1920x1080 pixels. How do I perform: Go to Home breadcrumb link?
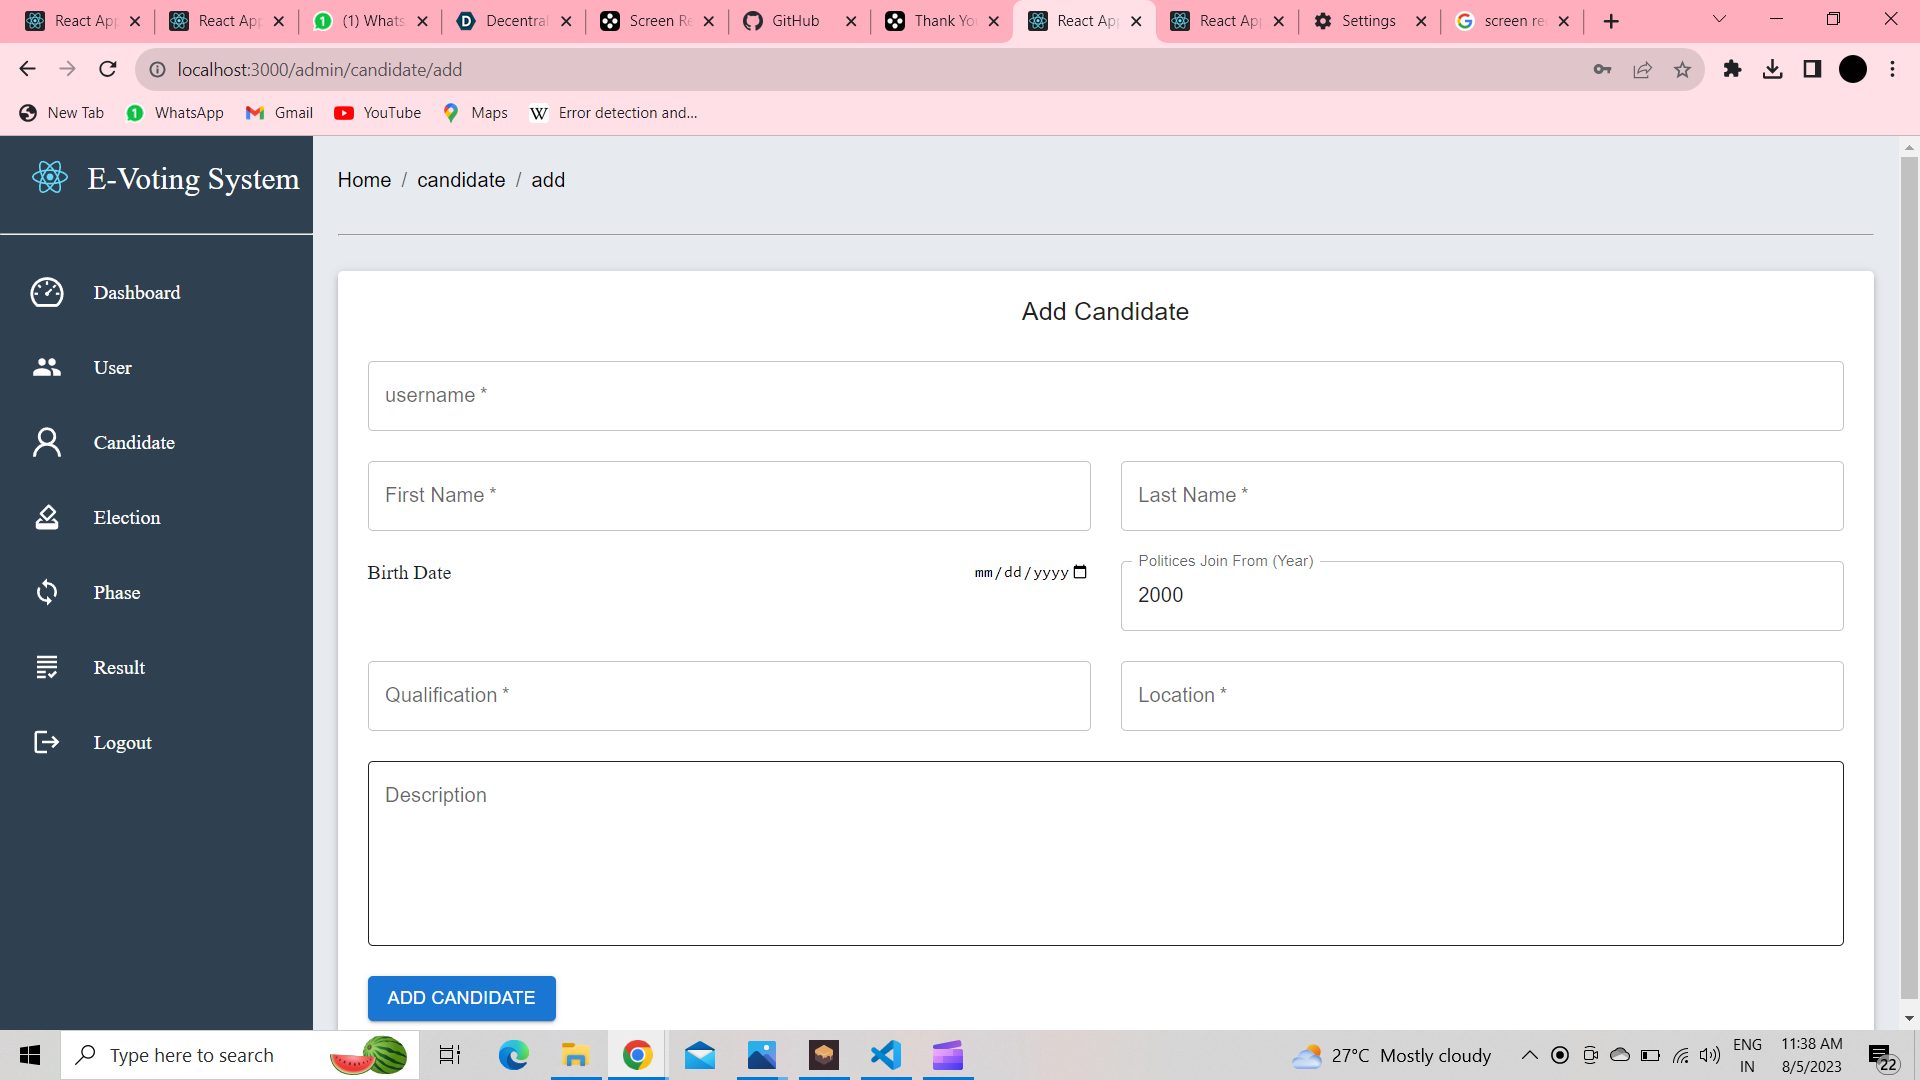tap(364, 180)
